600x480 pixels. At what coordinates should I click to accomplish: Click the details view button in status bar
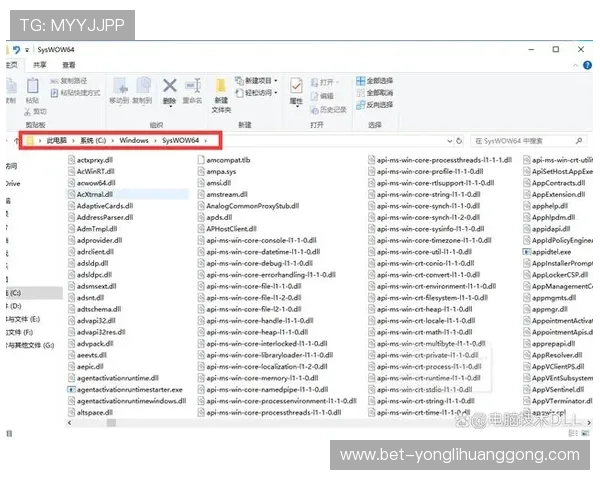tap(573, 433)
